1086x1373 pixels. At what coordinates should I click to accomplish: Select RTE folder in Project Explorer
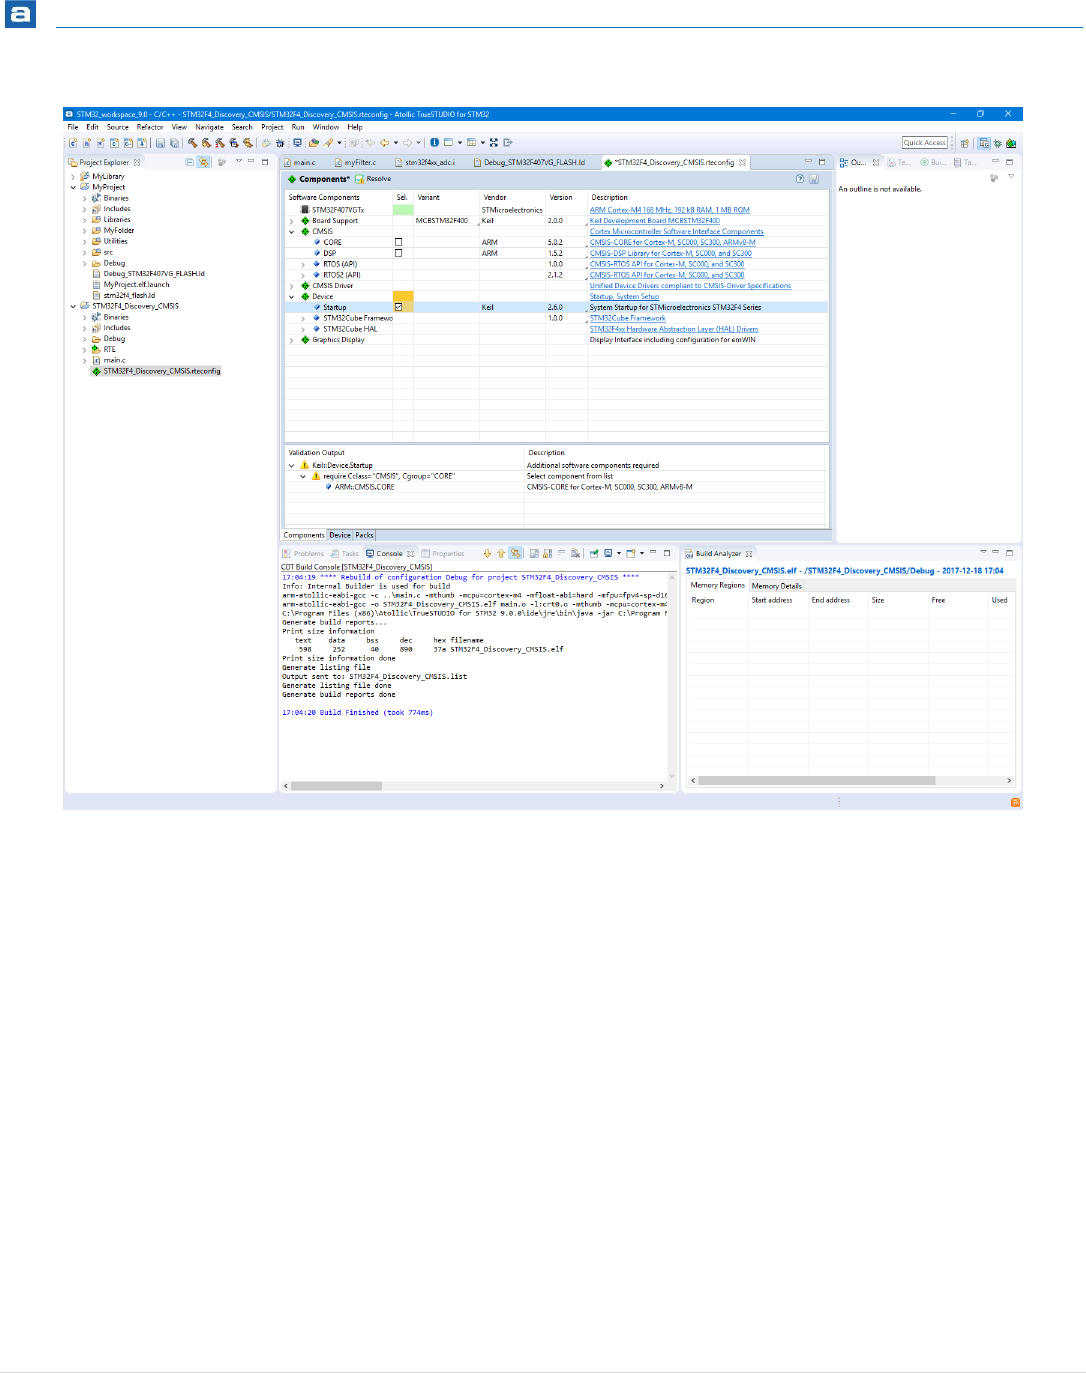point(109,349)
